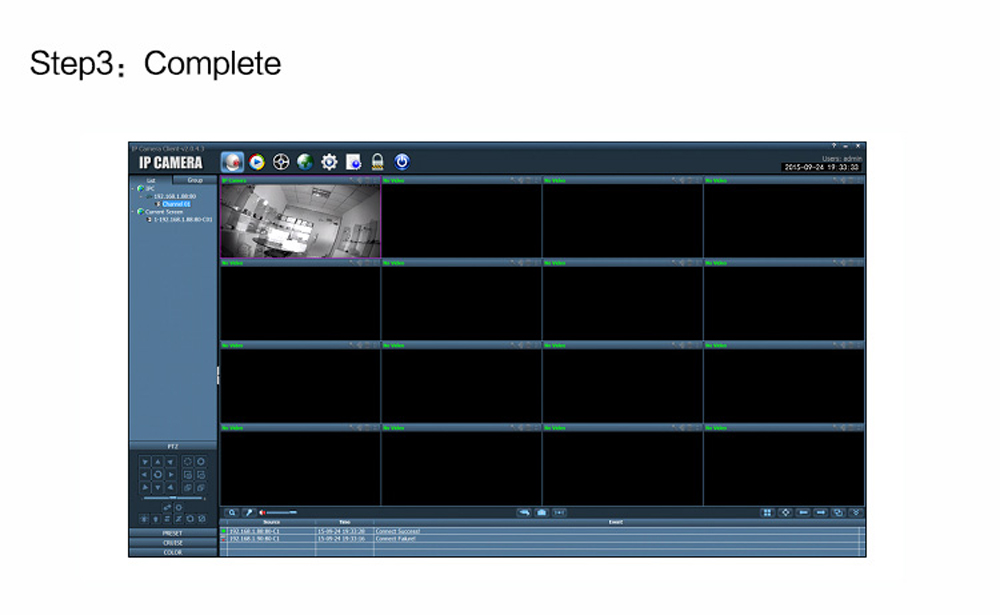Open the live view camera icon
The image size is (1000, 615).
tap(233, 161)
